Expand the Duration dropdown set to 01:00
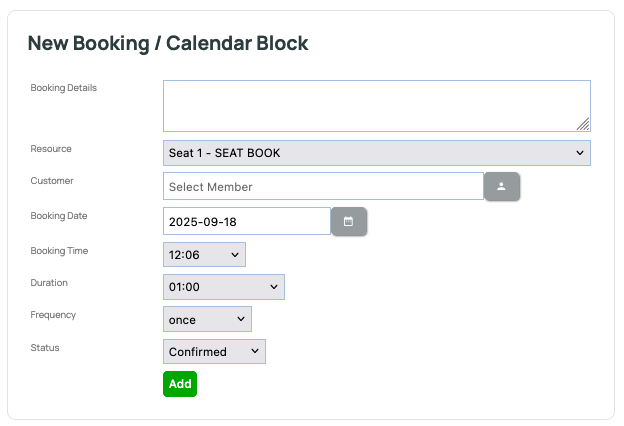624x426 pixels. pos(223,288)
